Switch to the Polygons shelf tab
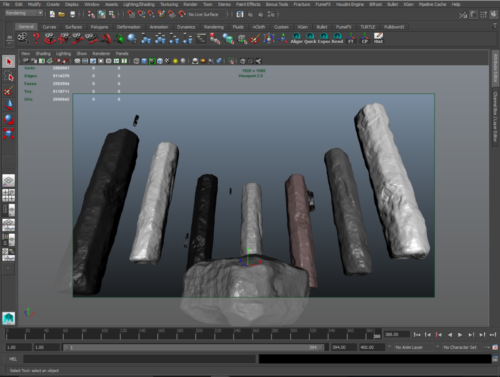This screenshot has height=377, width=500. coord(99,27)
